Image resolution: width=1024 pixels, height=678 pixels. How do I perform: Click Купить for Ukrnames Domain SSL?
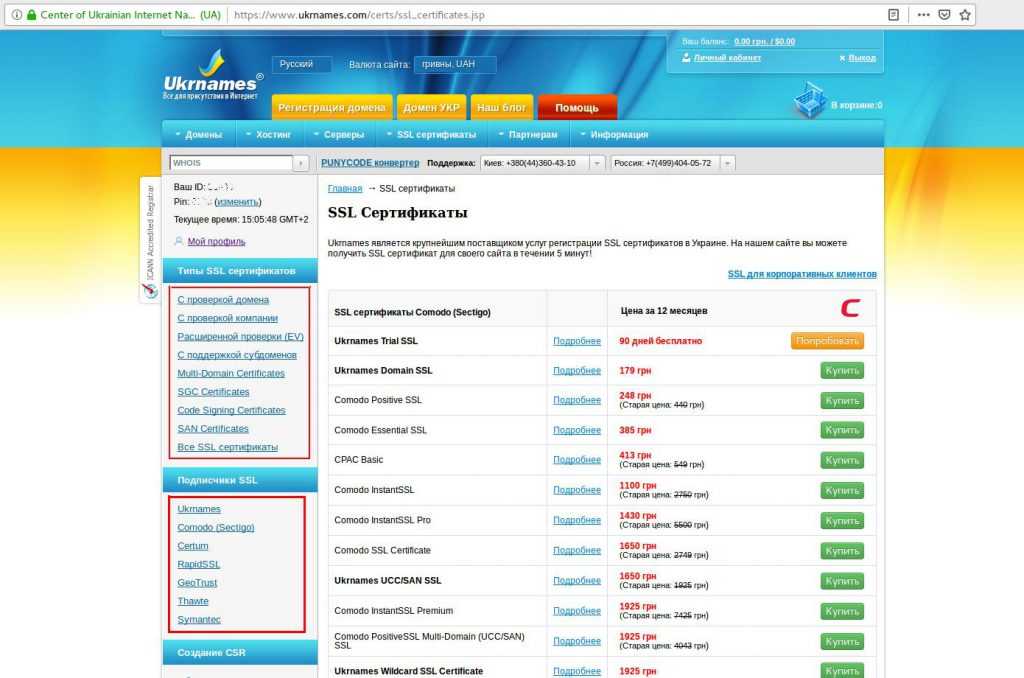[842, 370]
